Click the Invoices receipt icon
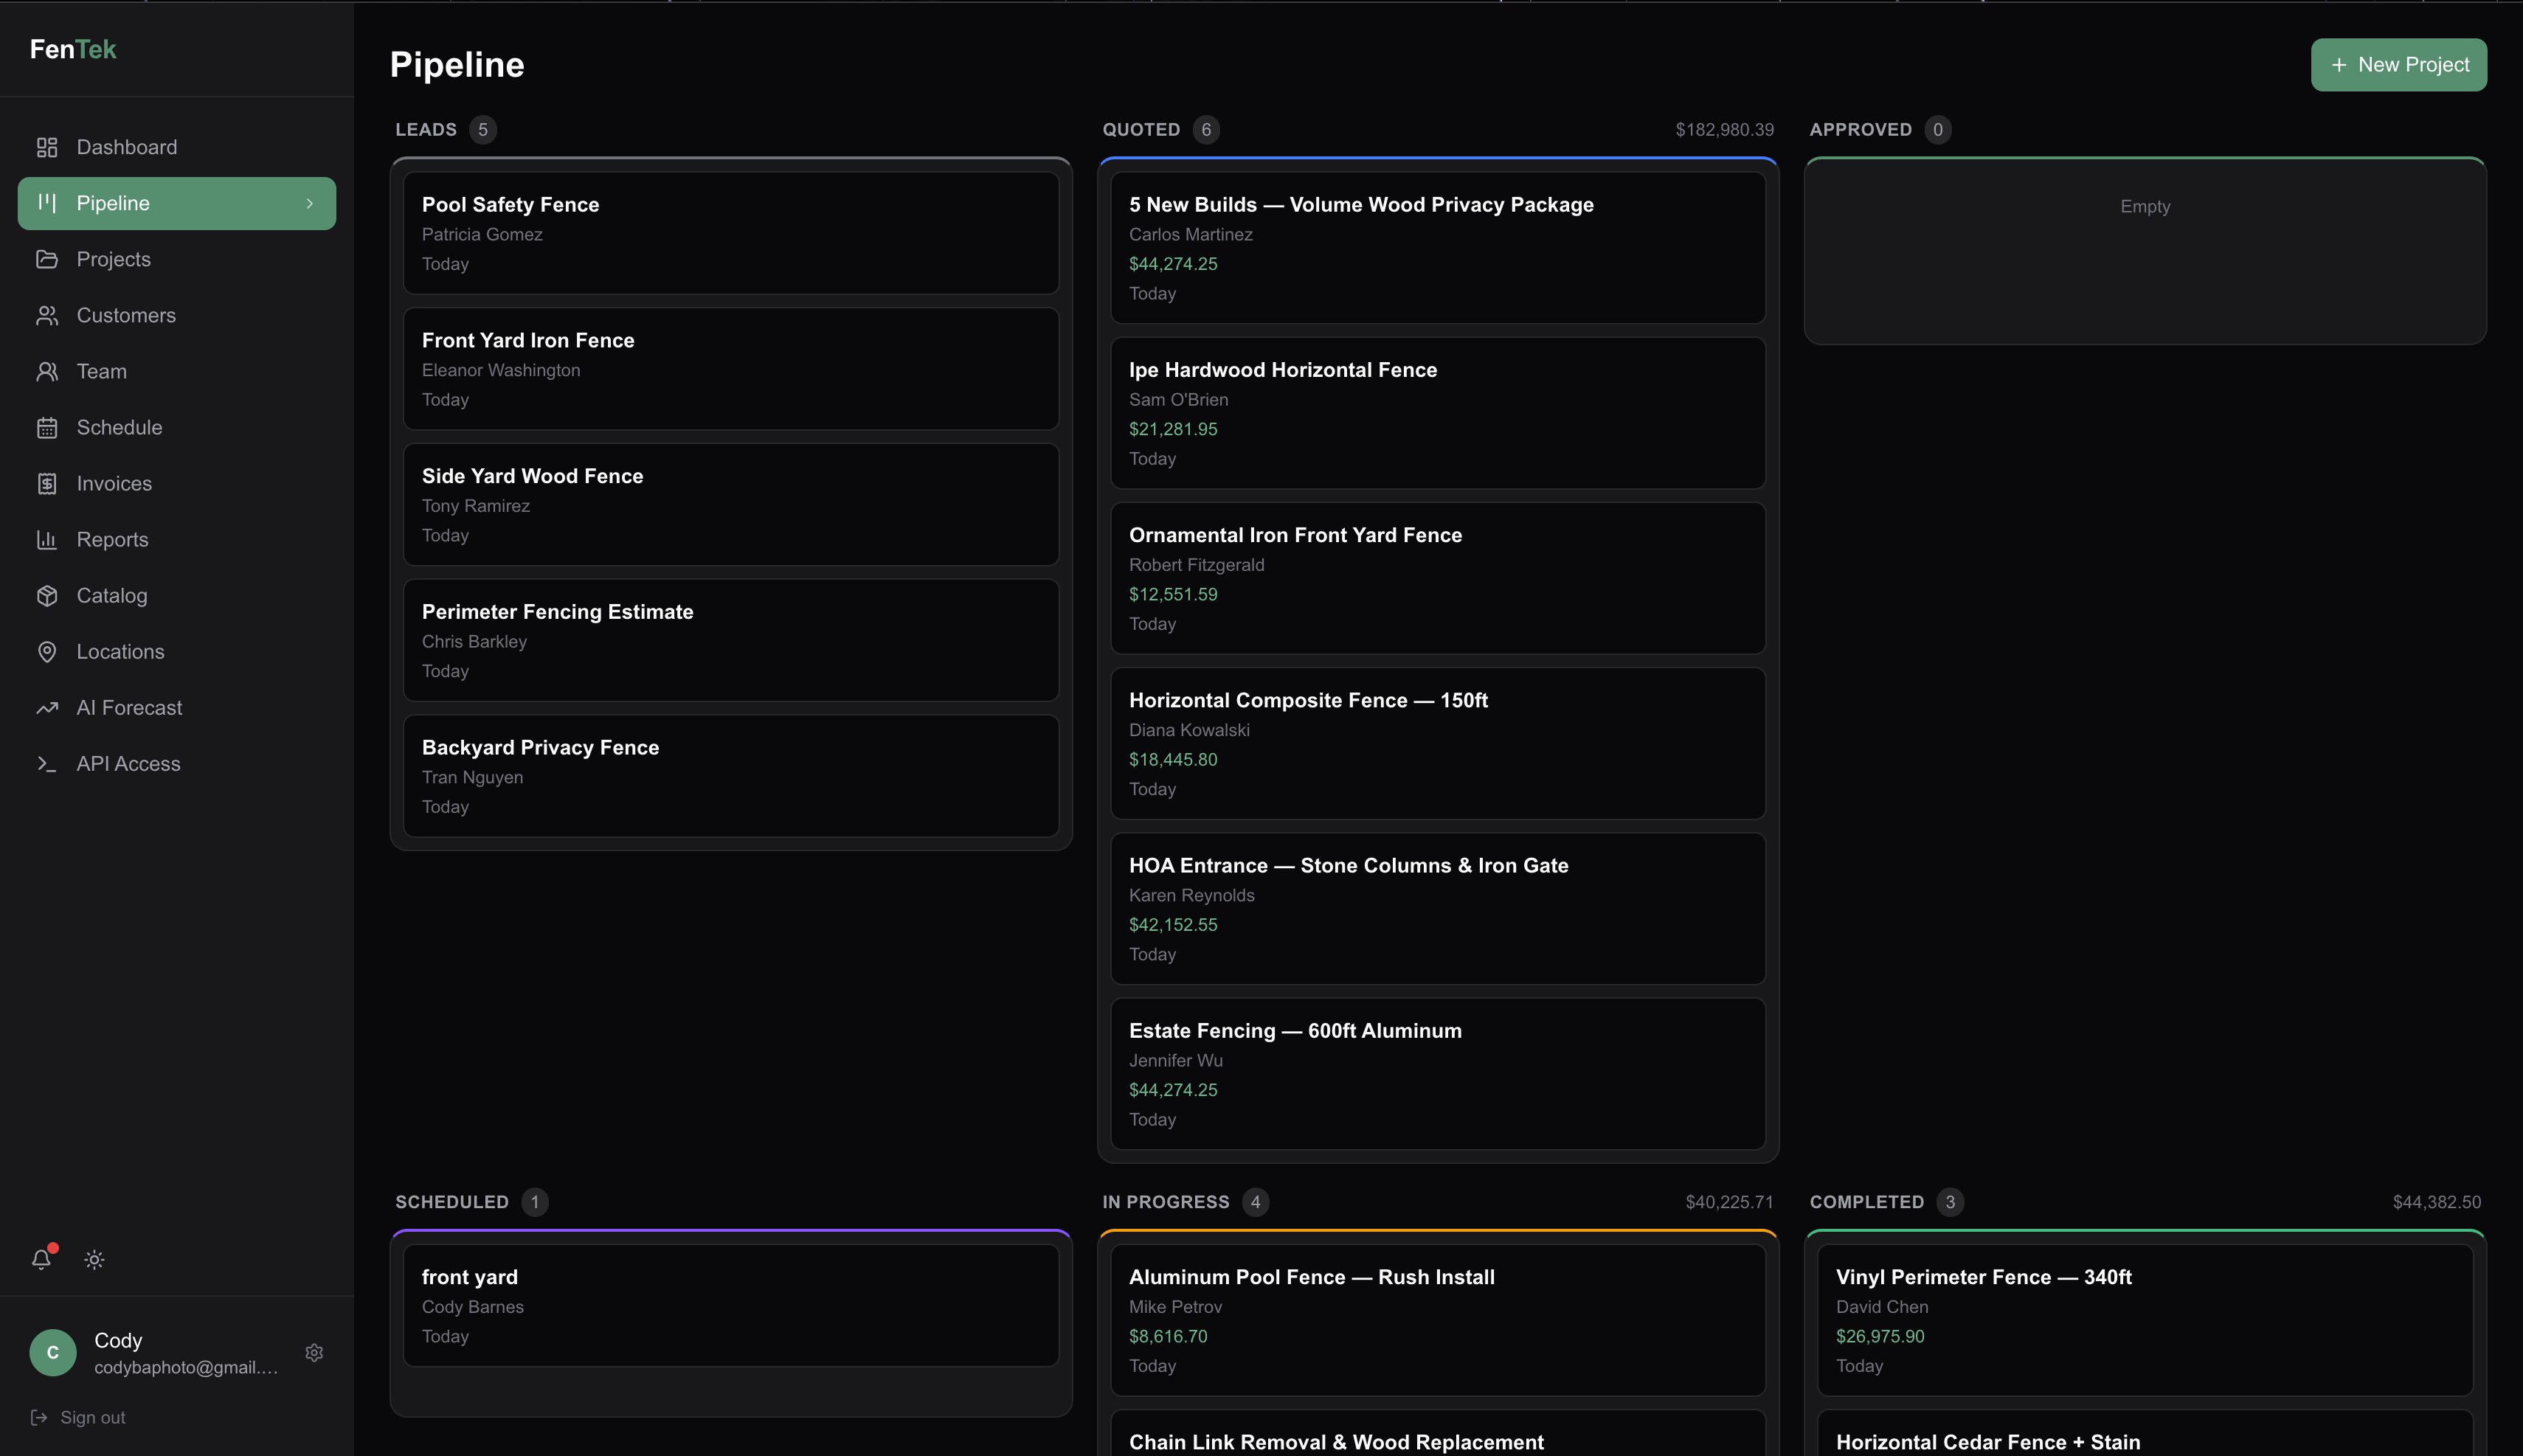 47,483
